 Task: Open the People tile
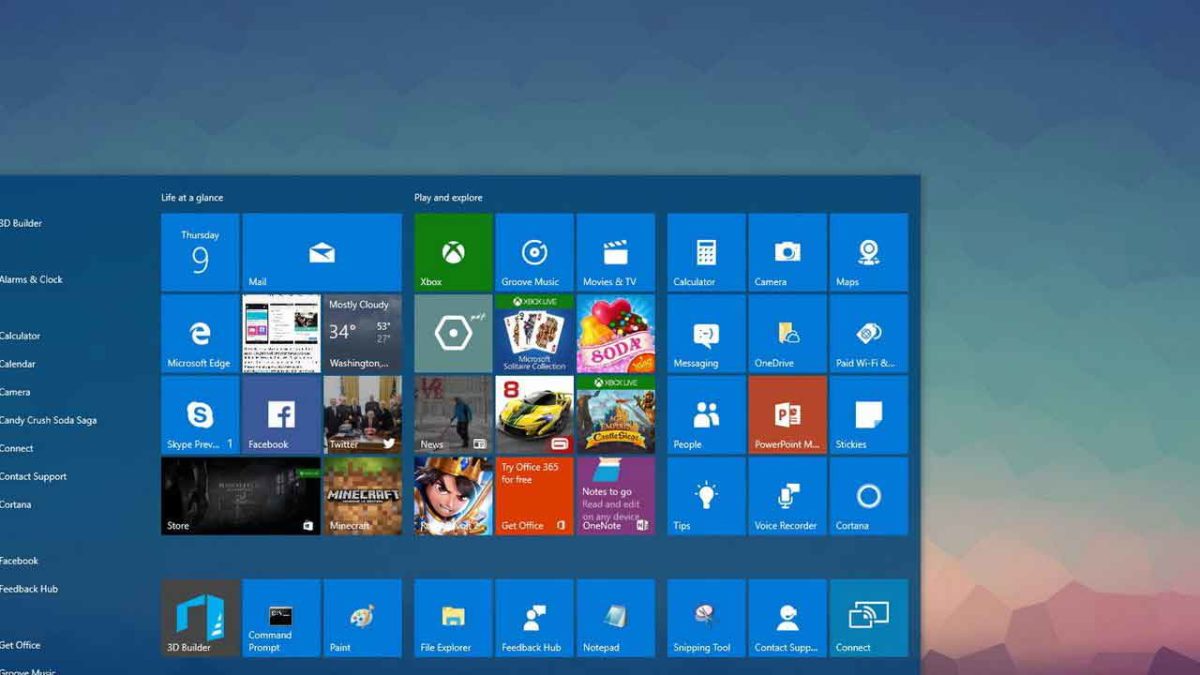706,415
